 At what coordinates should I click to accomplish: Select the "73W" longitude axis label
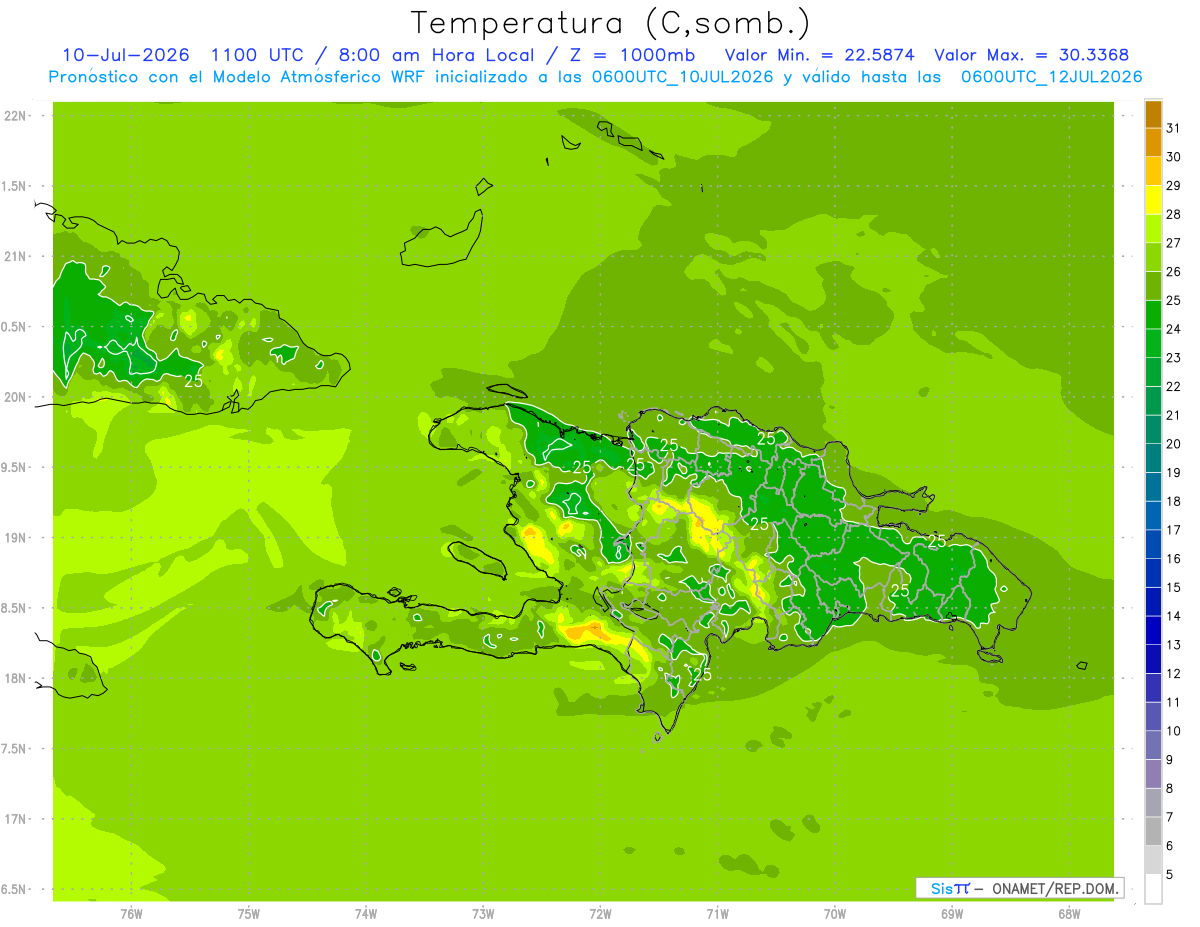483,914
